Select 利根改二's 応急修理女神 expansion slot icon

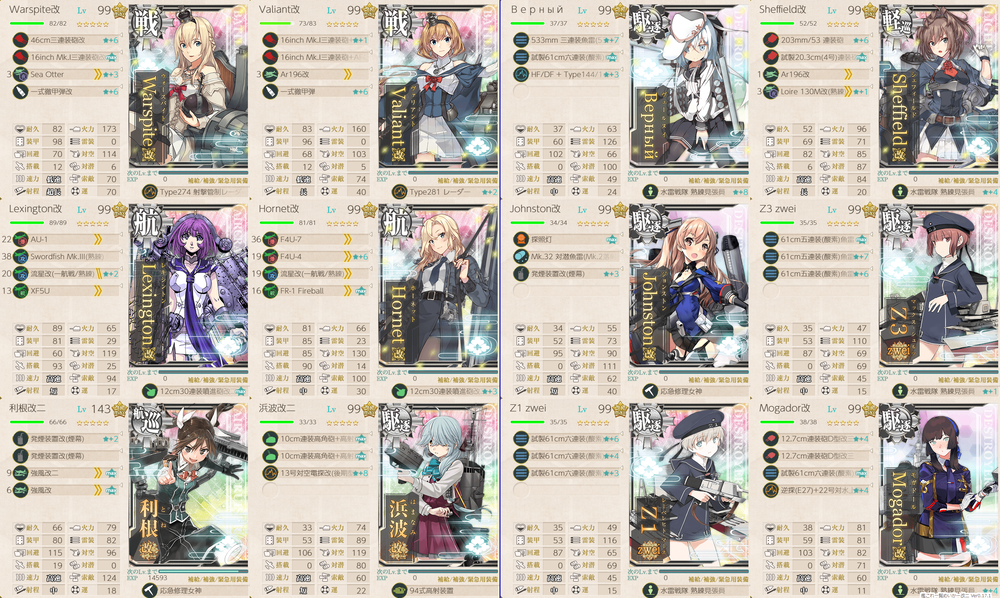(150, 590)
